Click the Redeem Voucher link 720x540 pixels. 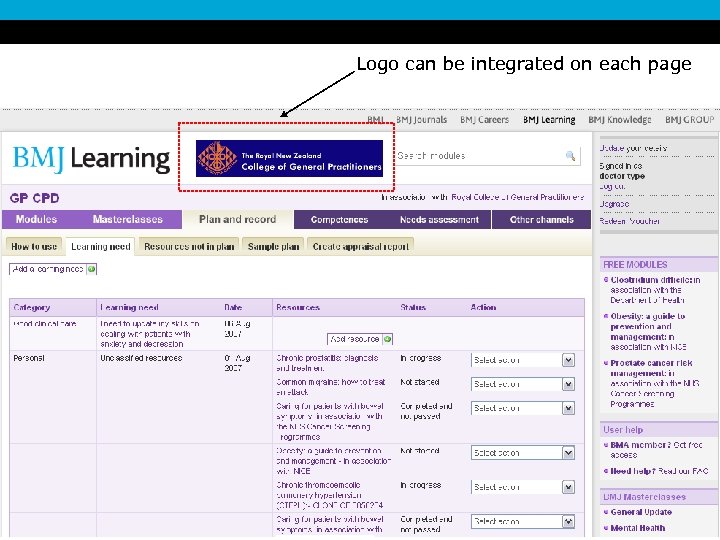tap(630, 221)
